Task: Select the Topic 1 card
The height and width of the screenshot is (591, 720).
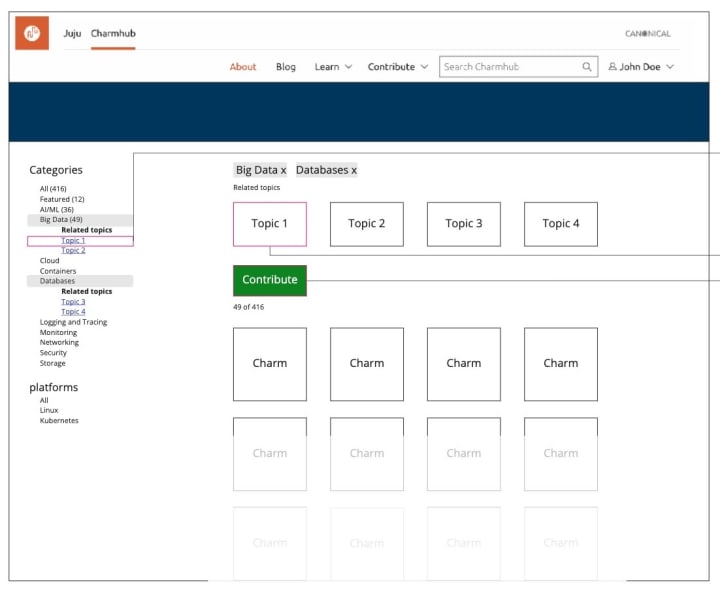Action: pos(270,224)
